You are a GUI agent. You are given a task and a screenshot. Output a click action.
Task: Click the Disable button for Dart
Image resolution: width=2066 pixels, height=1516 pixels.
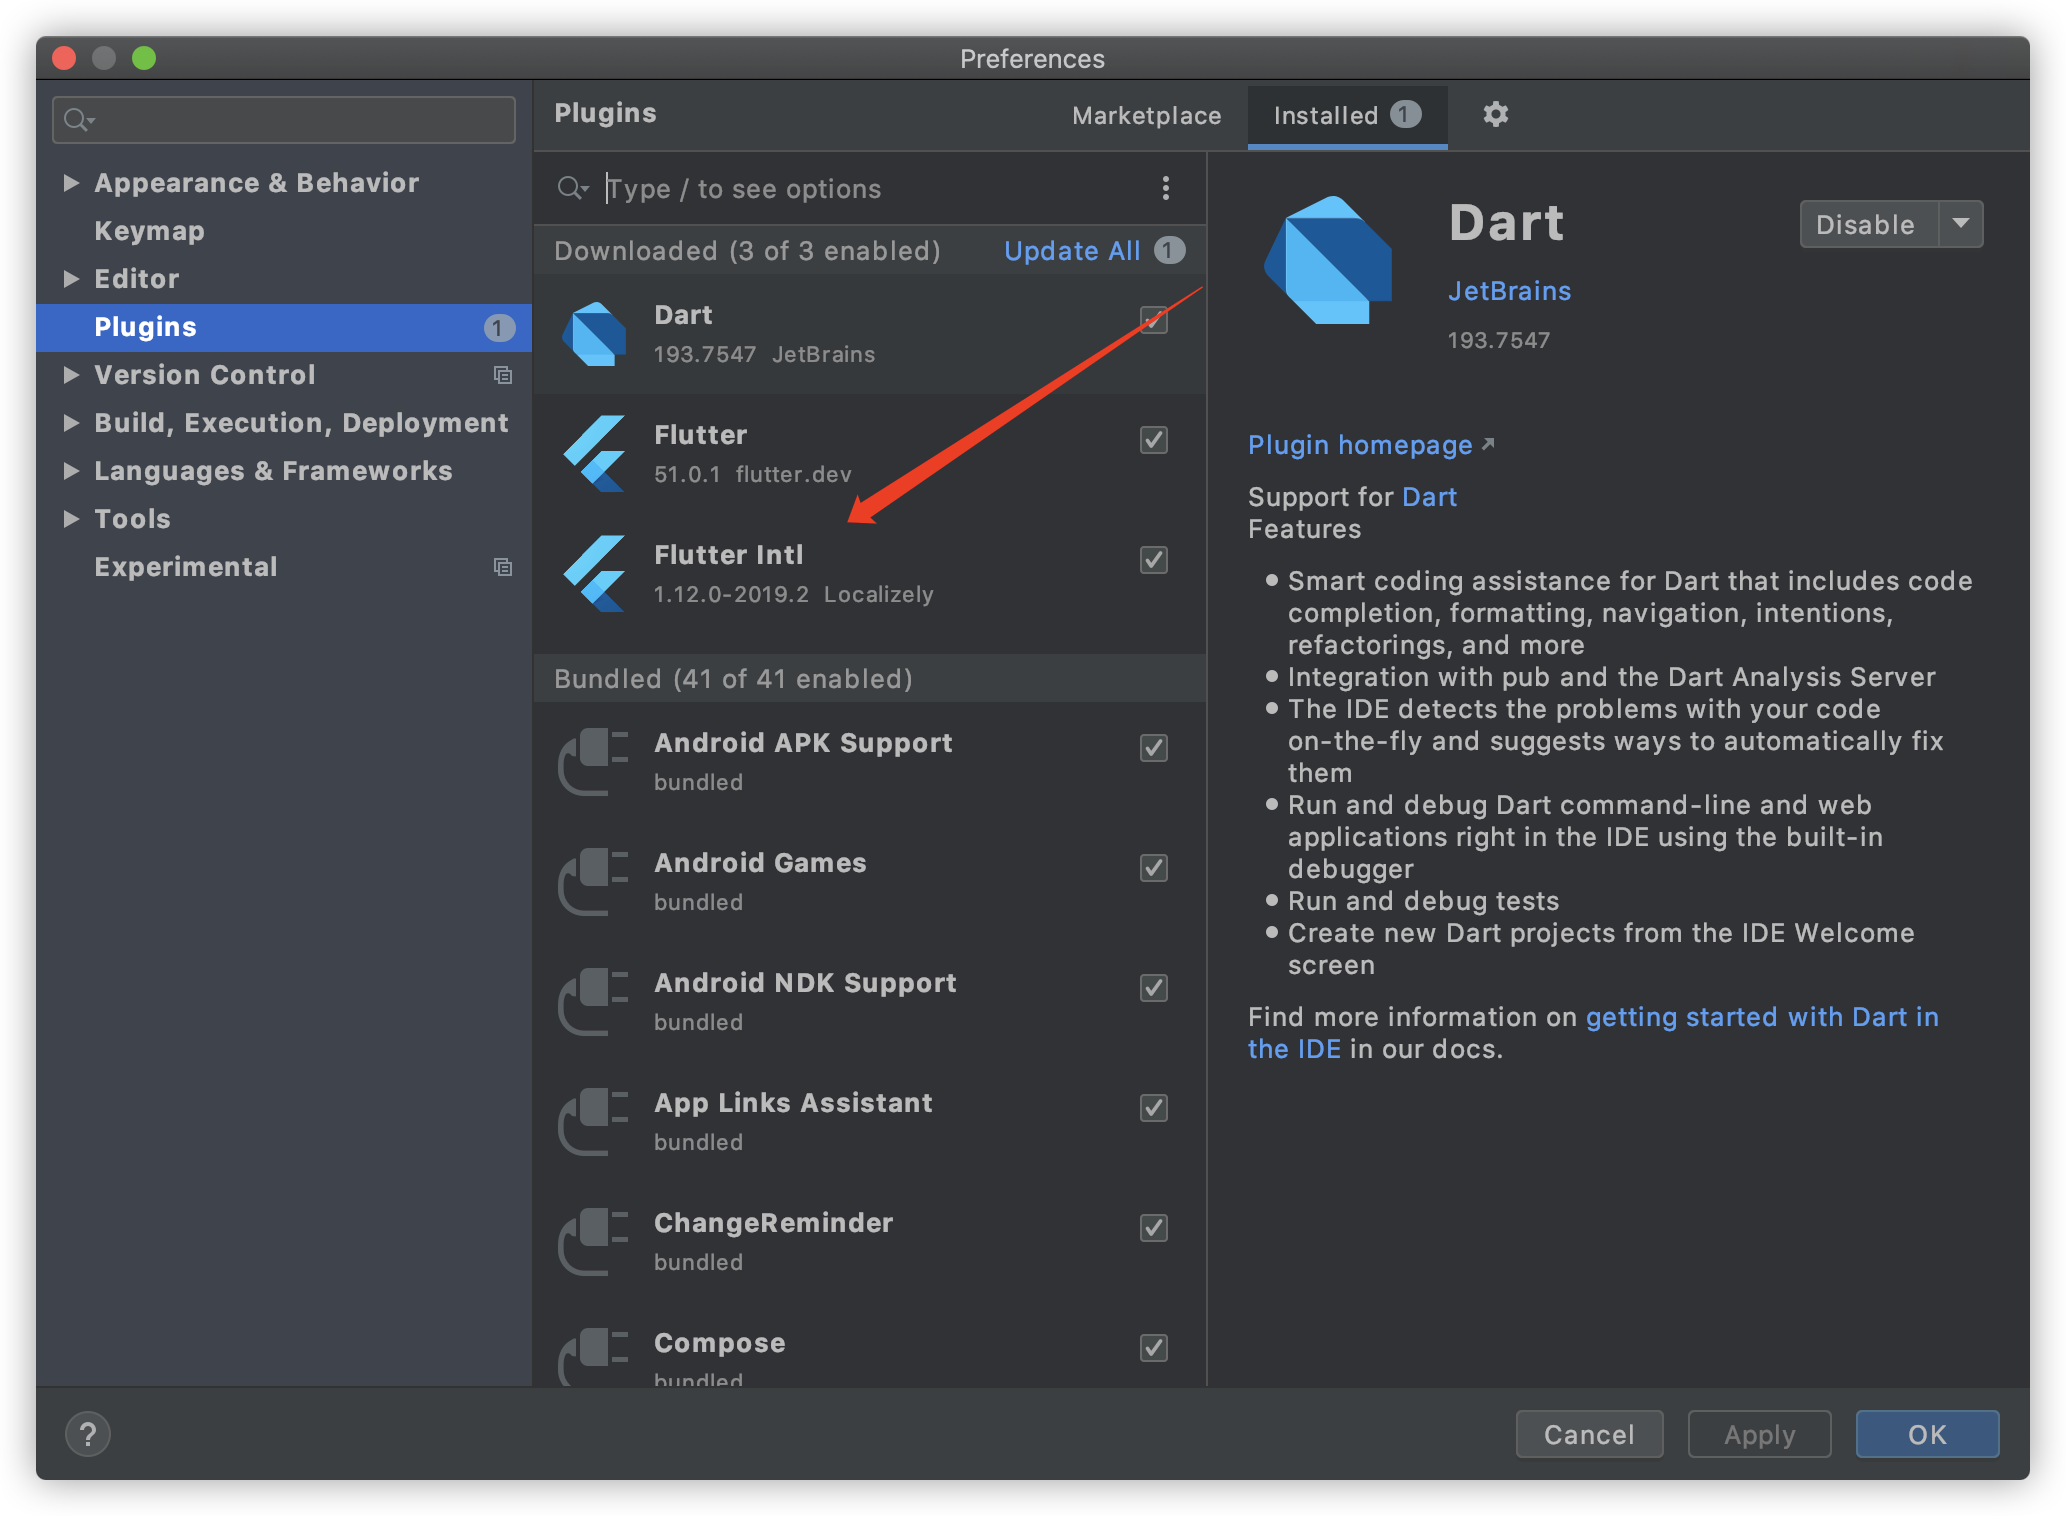pyautogui.click(x=1868, y=224)
